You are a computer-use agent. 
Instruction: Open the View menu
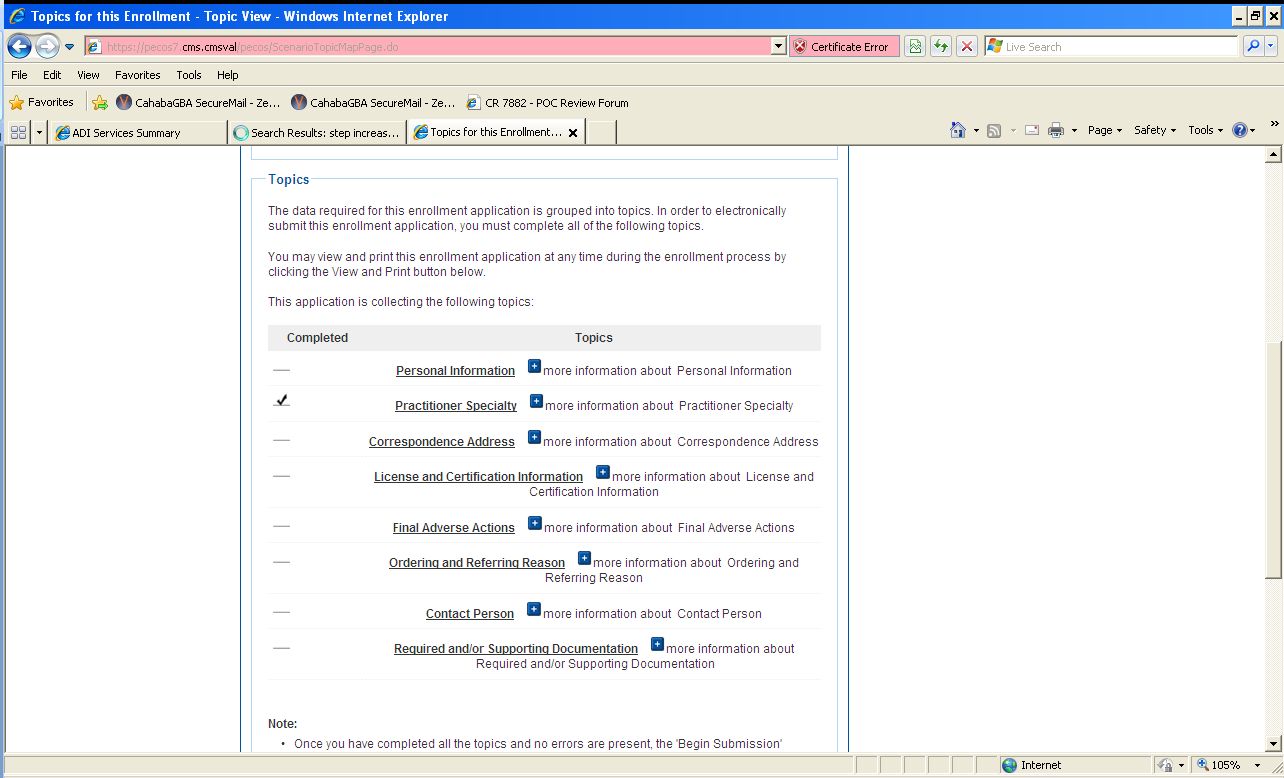point(89,75)
